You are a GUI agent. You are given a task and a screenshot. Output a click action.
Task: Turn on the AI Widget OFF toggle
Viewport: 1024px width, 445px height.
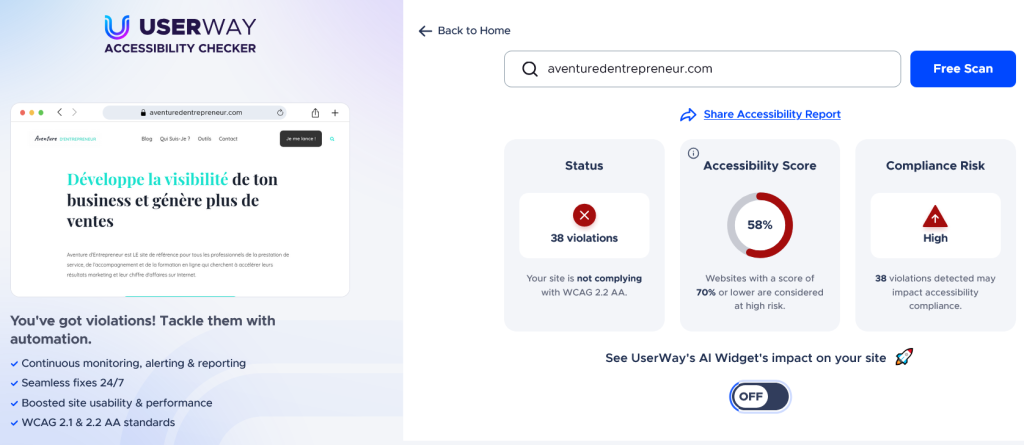point(760,397)
